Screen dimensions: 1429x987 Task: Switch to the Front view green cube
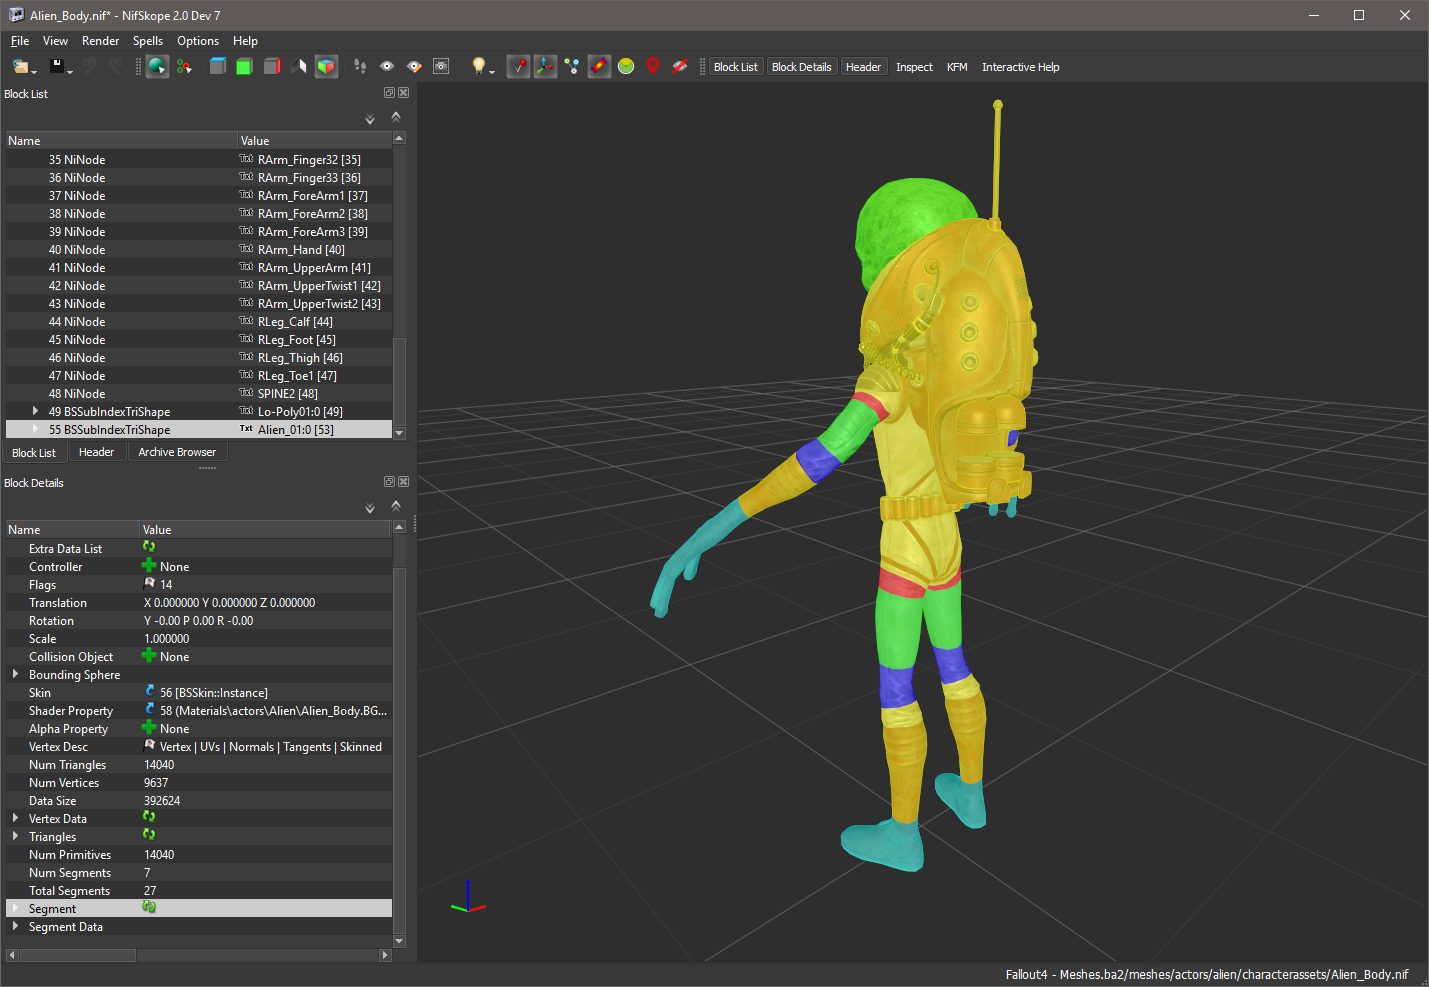pos(244,66)
